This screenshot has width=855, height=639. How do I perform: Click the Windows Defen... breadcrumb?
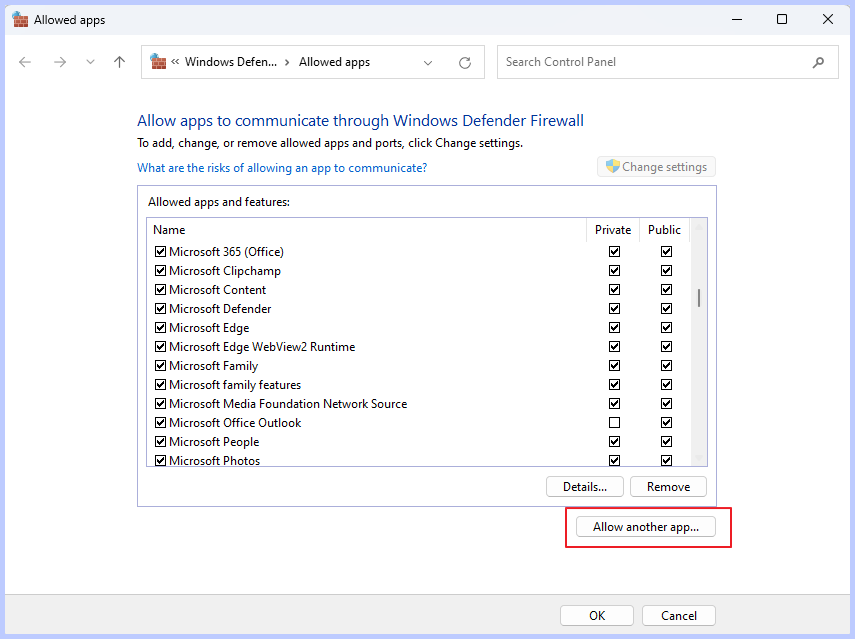click(231, 62)
